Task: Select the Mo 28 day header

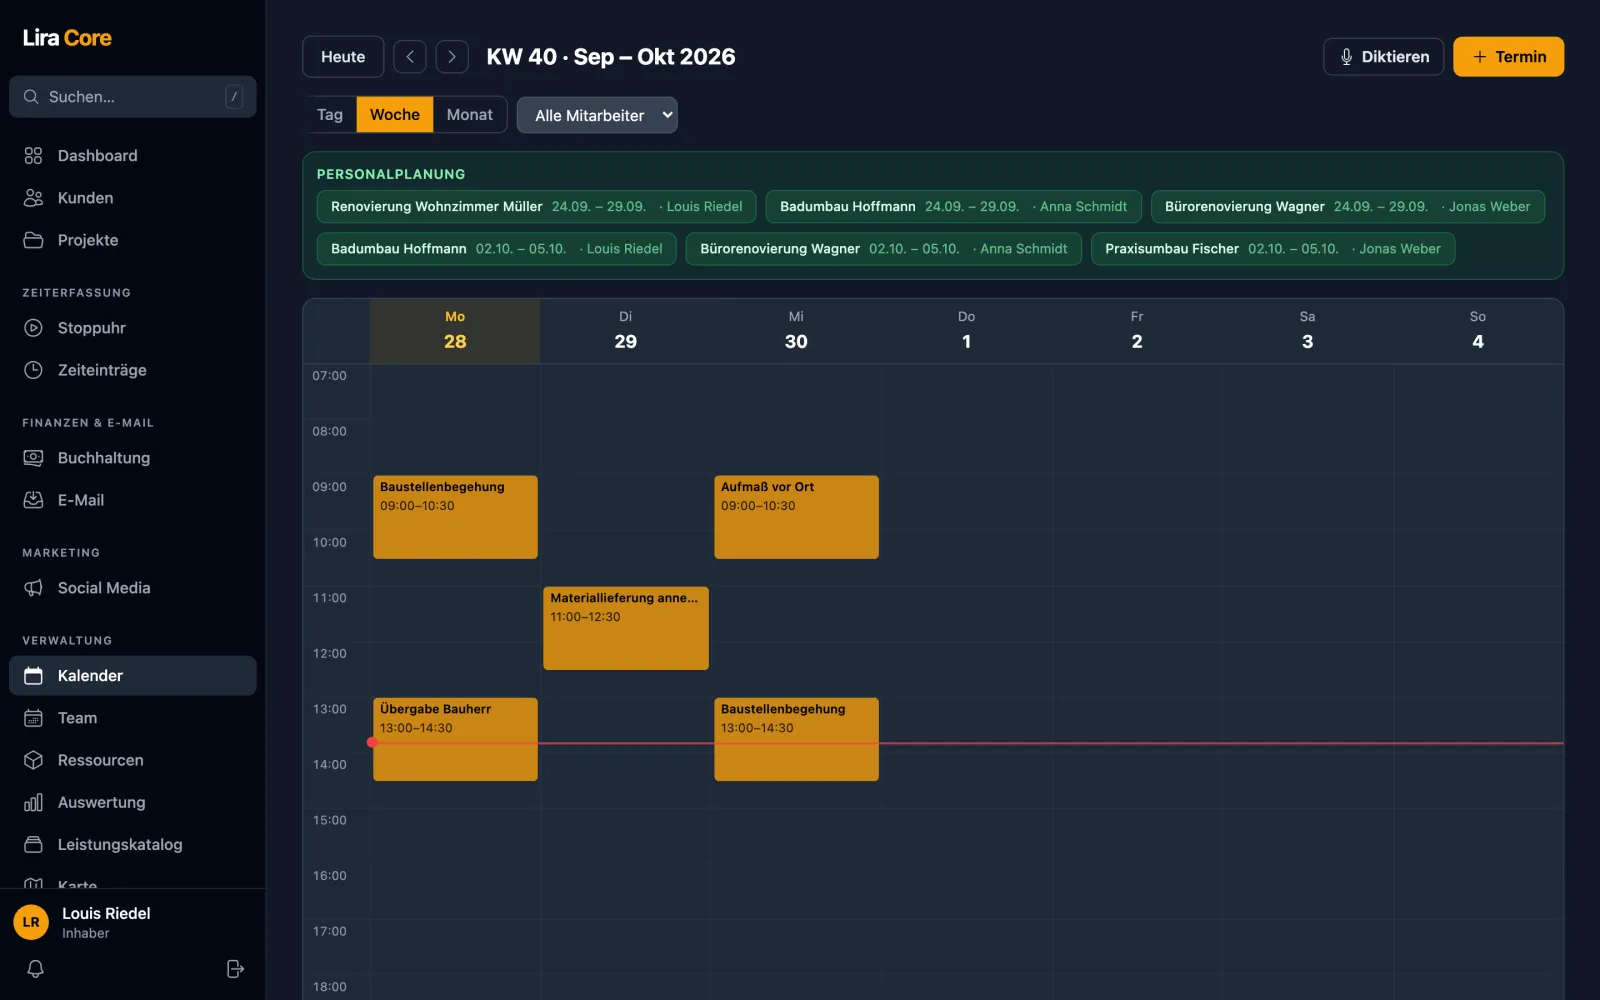Action: [x=455, y=331]
